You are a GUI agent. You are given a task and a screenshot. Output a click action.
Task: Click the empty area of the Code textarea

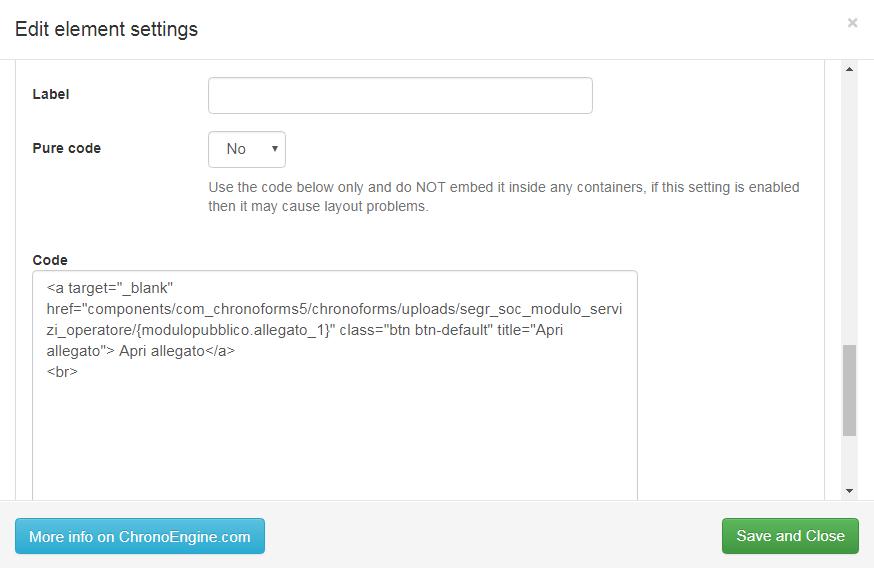click(334, 440)
